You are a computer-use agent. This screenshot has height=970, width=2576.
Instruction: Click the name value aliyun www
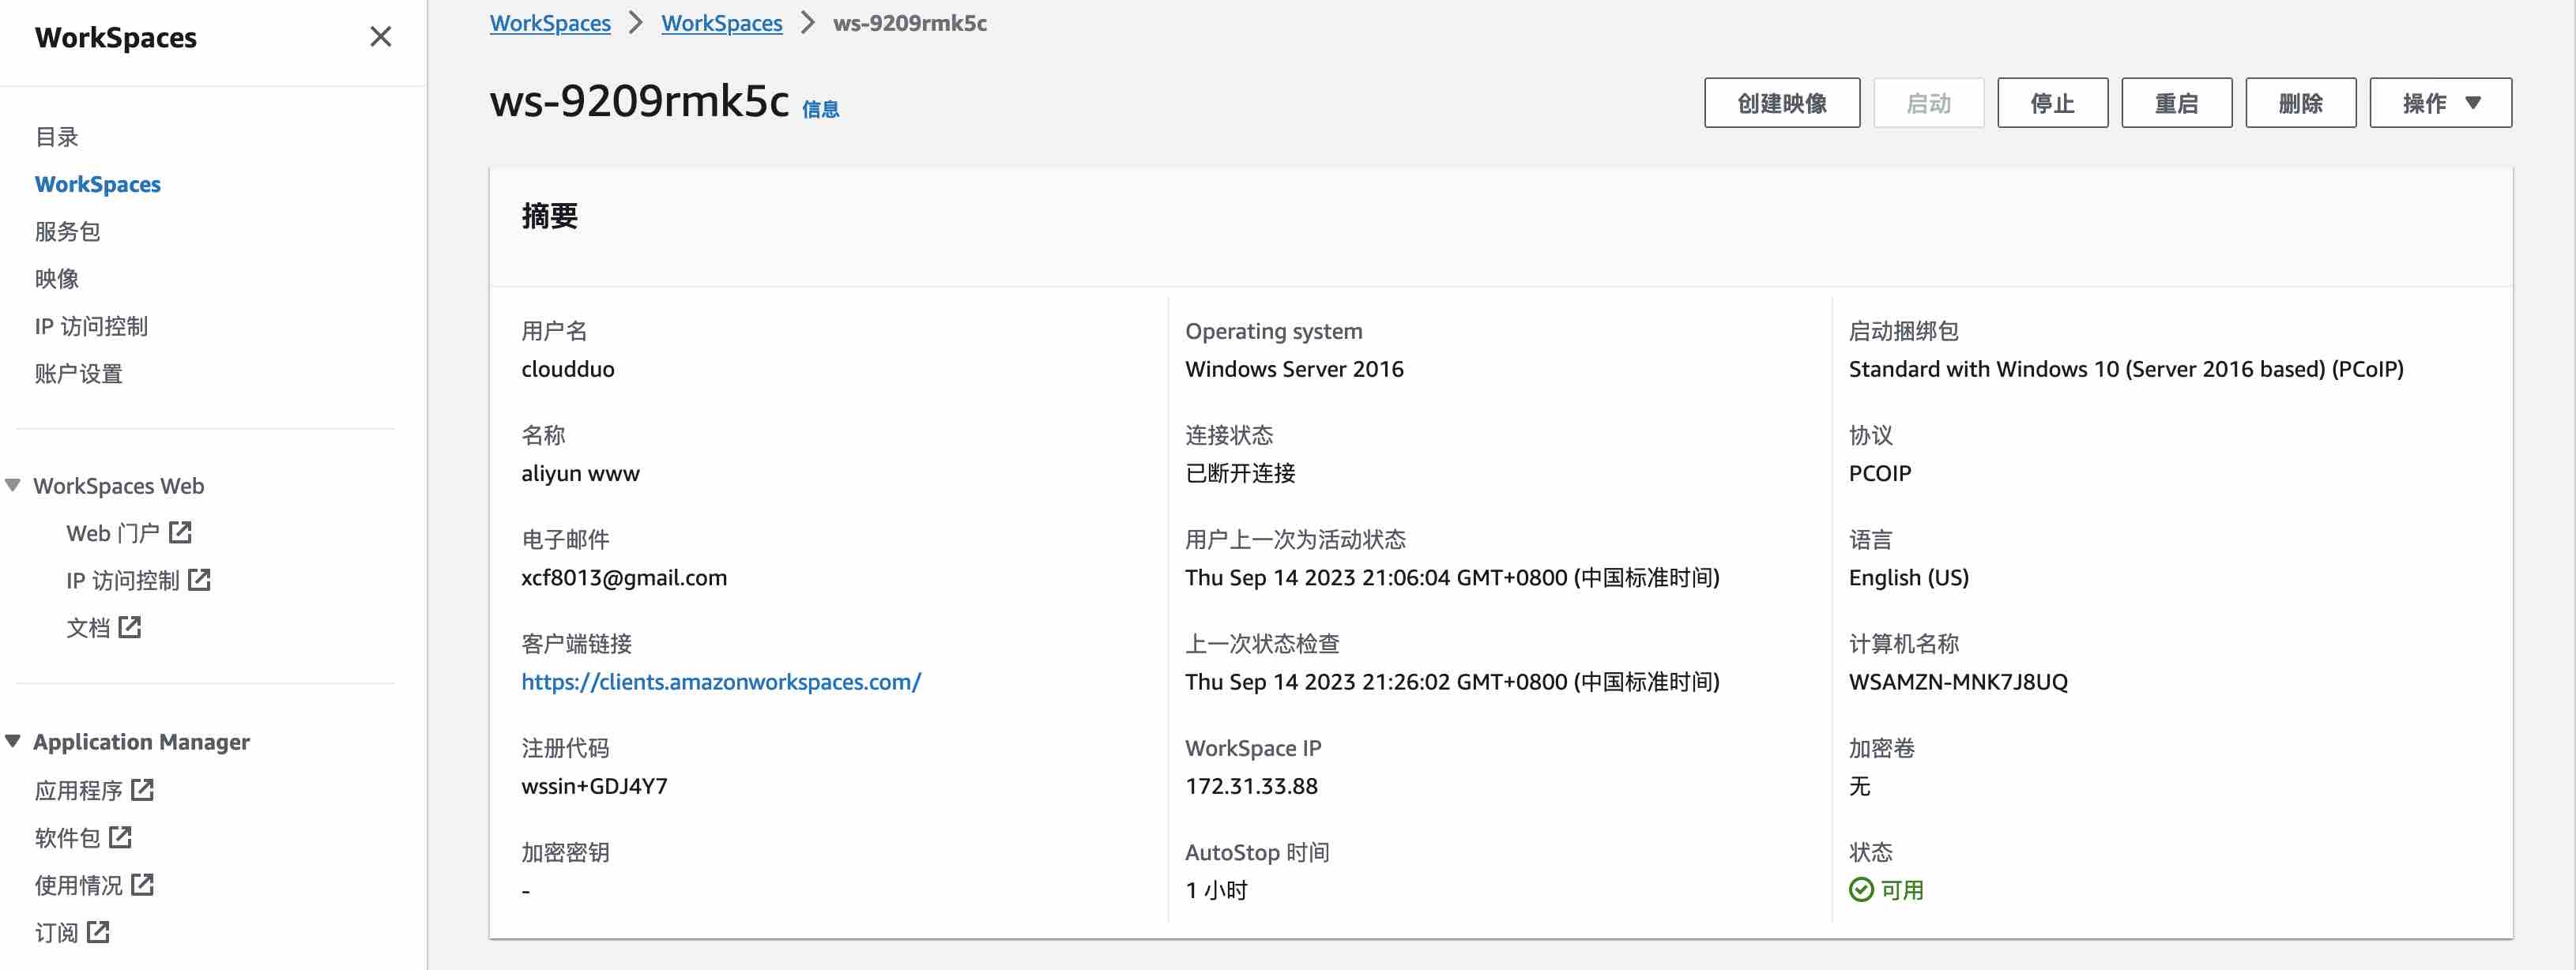pos(580,473)
